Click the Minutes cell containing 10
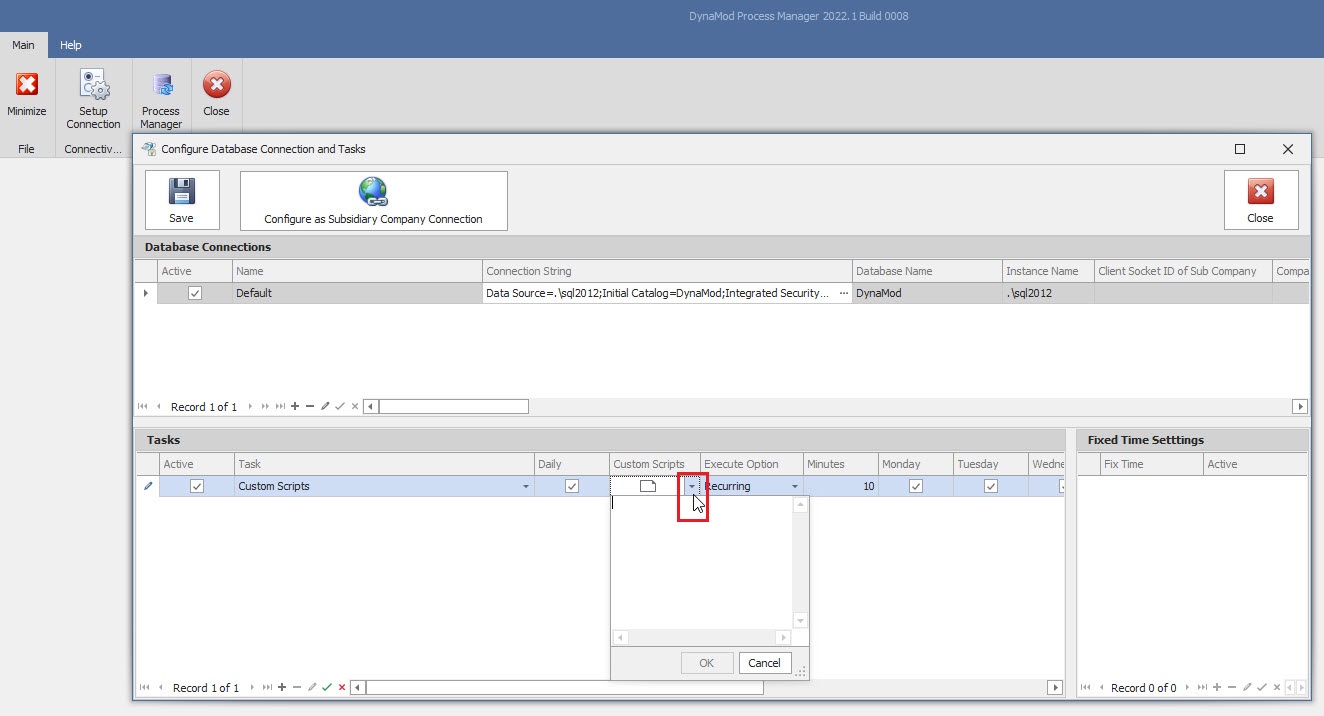The width and height of the screenshot is (1324, 716). tap(842, 486)
